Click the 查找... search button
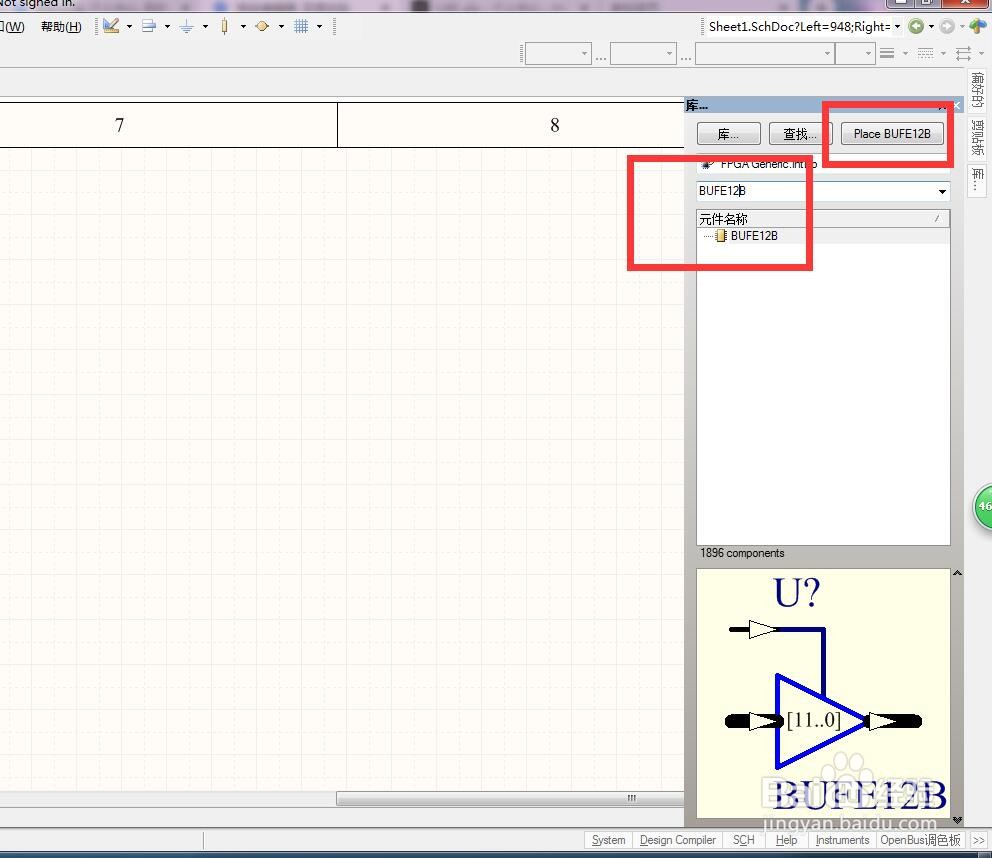992x858 pixels. pyautogui.click(x=800, y=134)
